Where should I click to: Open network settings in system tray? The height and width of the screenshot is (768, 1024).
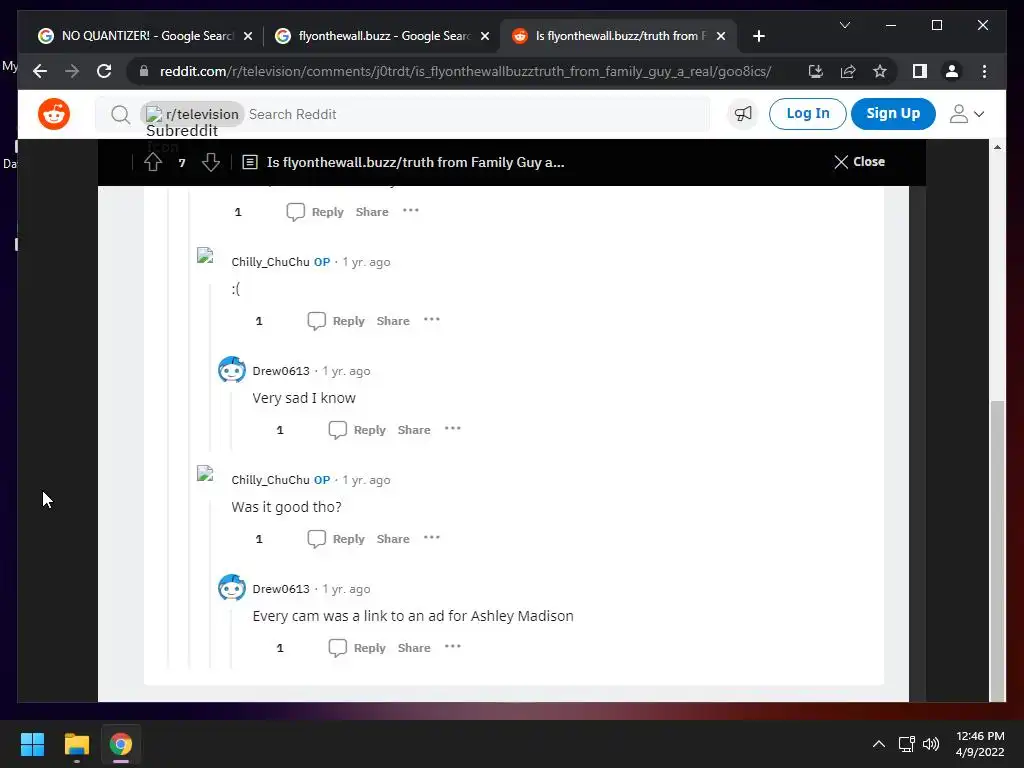coord(906,744)
